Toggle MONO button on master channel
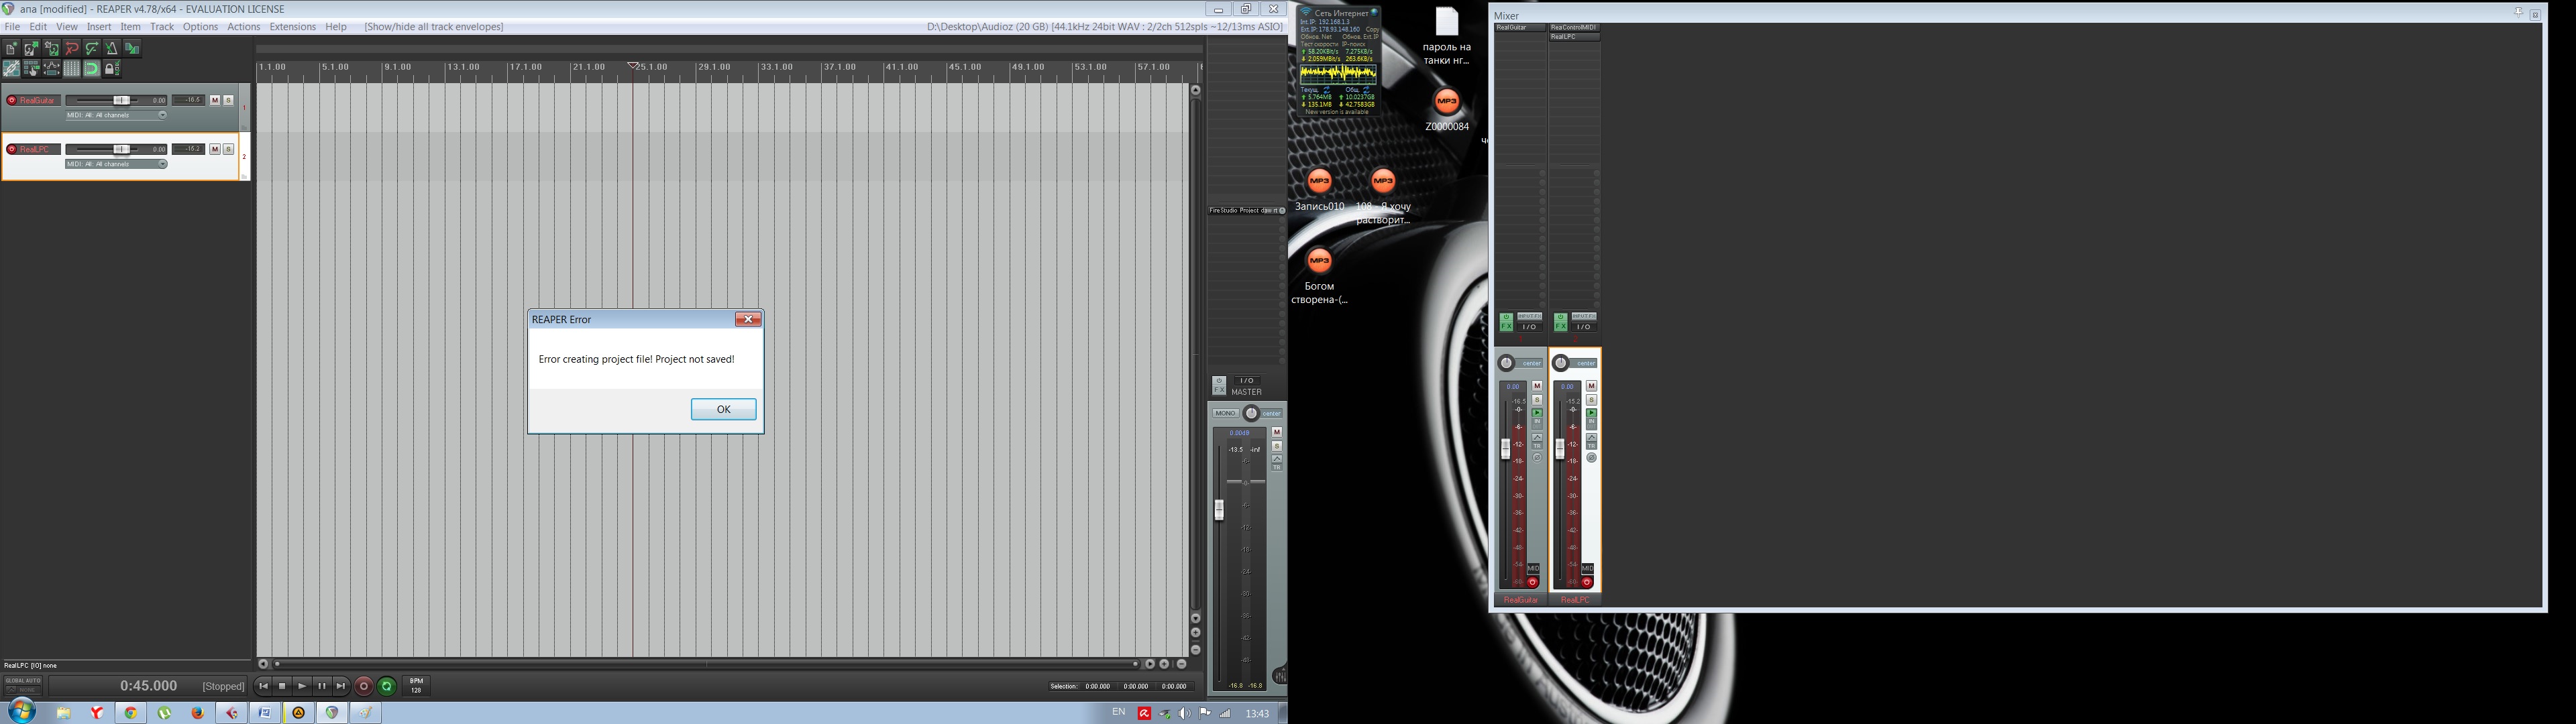Viewport: 2576px width, 724px height. [x=1225, y=413]
